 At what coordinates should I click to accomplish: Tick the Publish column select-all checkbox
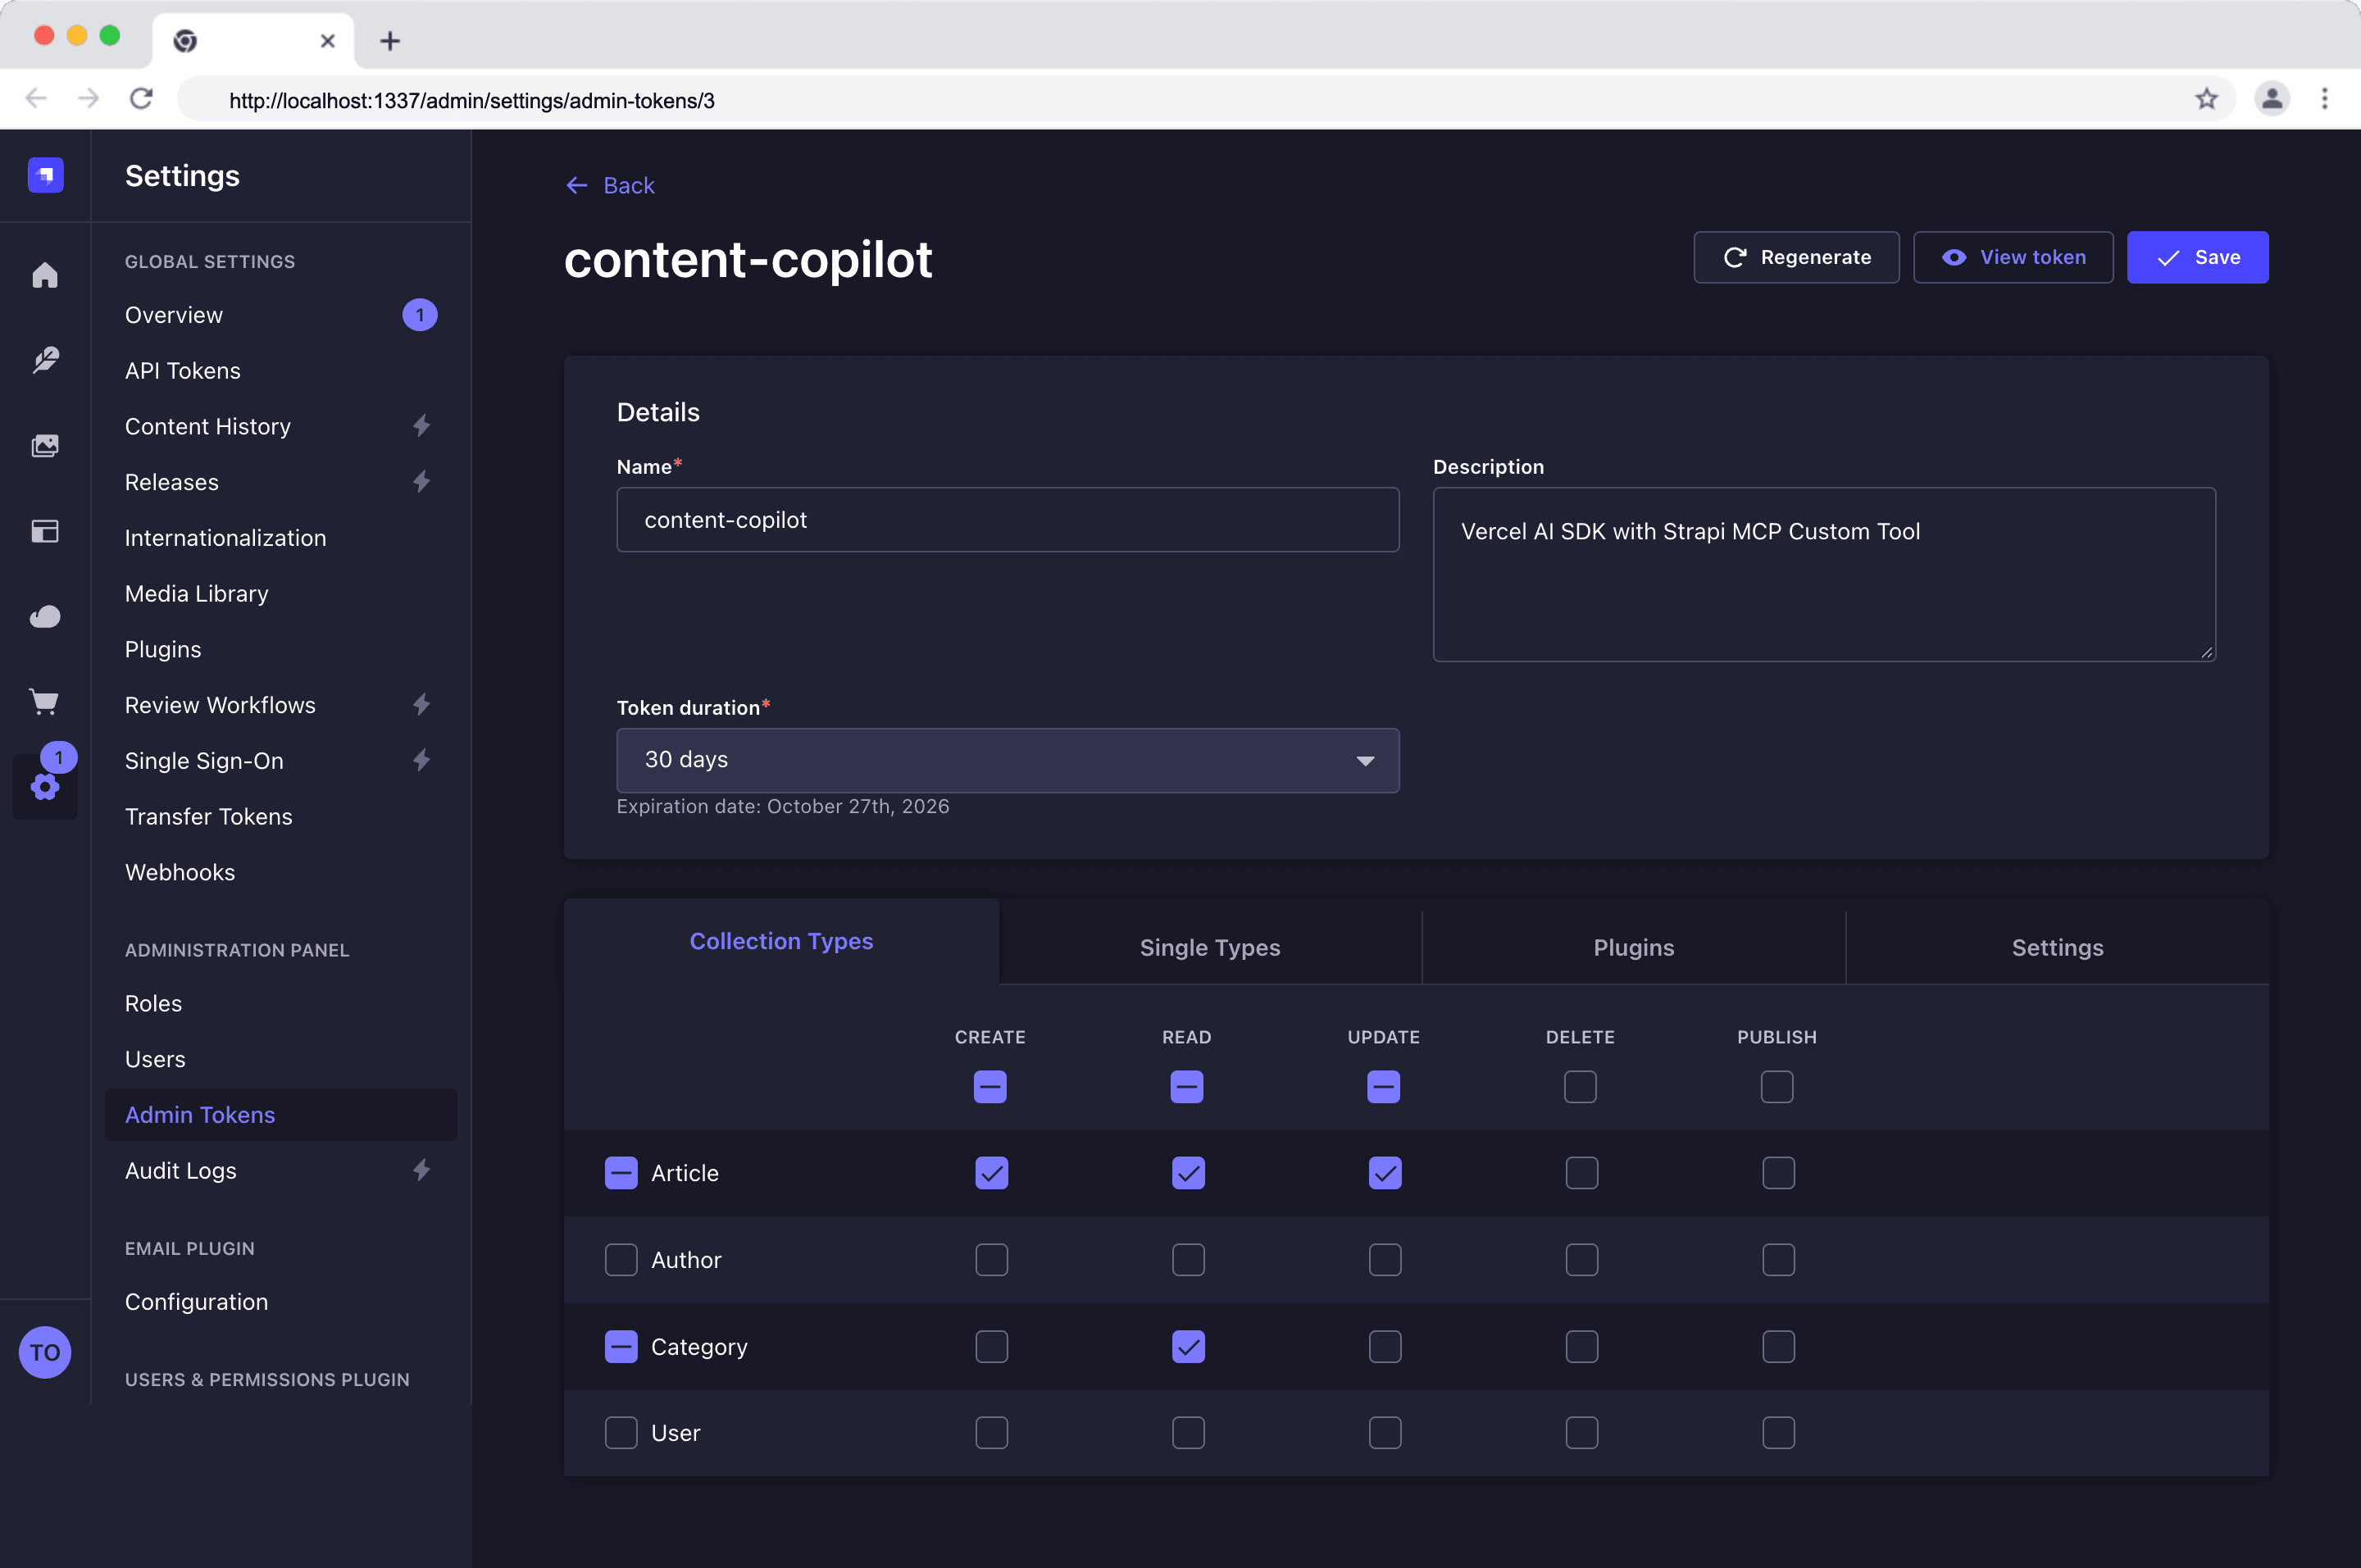click(1777, 1087)
